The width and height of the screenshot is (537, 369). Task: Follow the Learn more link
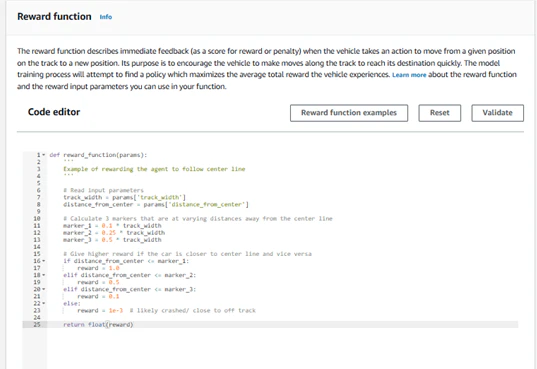(409, 75)
